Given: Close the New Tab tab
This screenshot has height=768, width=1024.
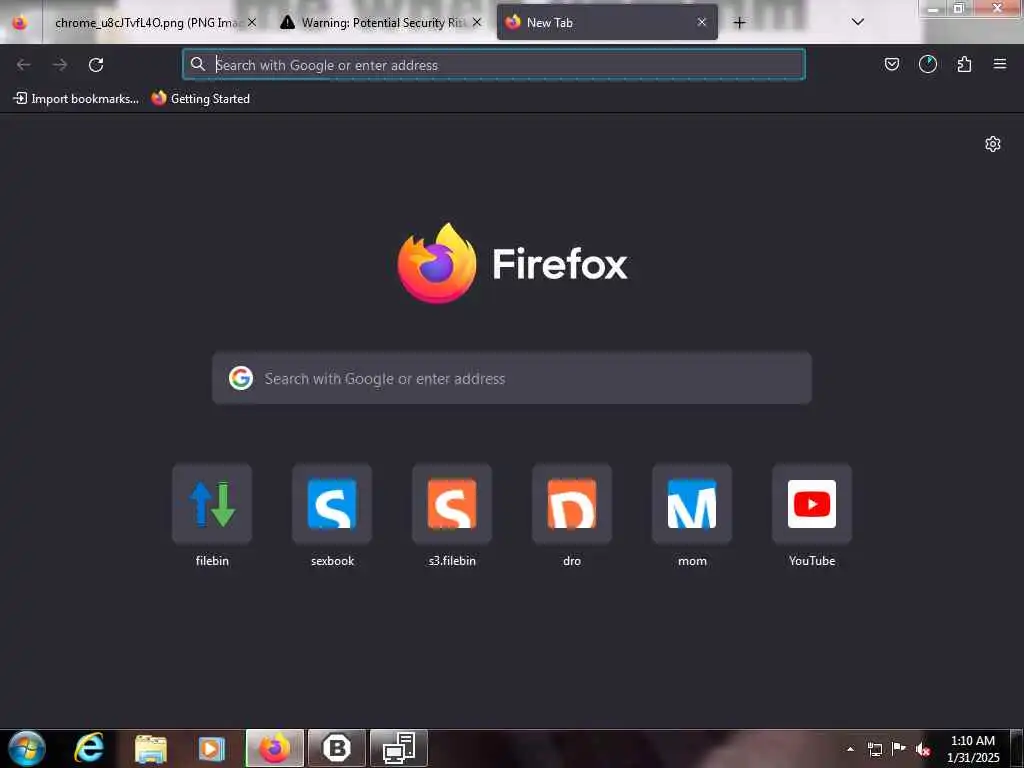Looking at the screenshot, I should coord(702,22).
